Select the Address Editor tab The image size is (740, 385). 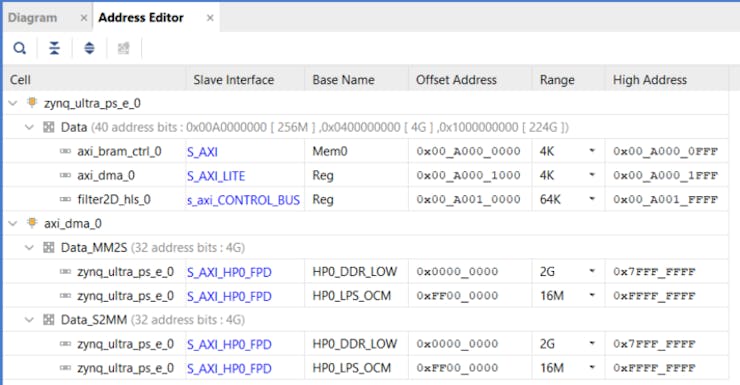pyautogui.click(x=141, y=18)
